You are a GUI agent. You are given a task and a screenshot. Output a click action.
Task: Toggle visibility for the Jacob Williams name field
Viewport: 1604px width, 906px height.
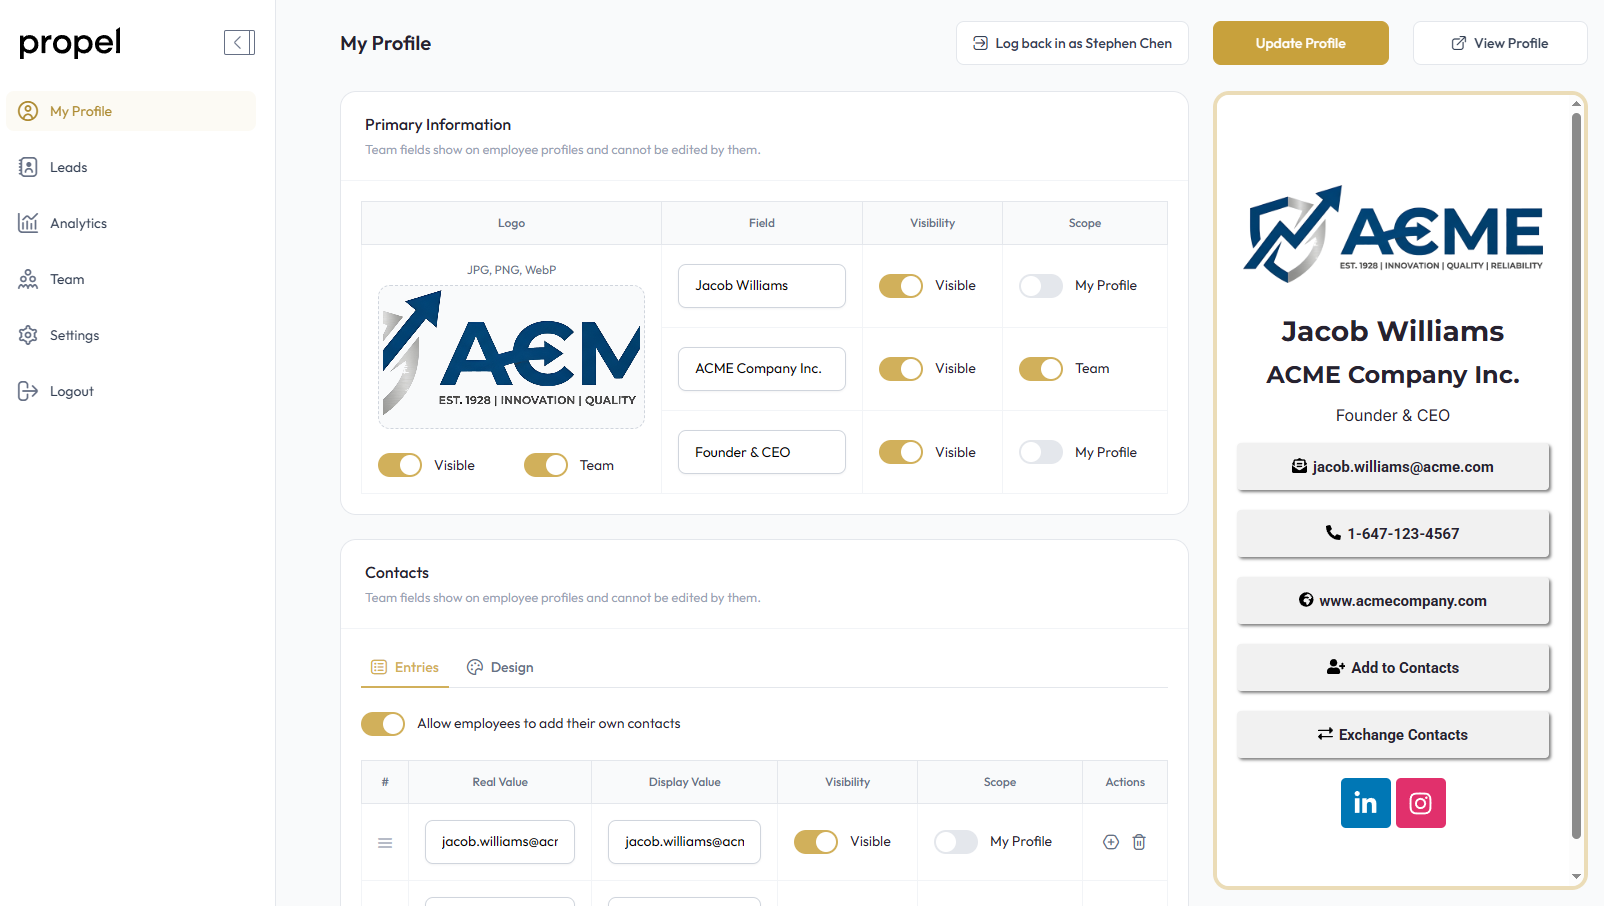point(901,286)
